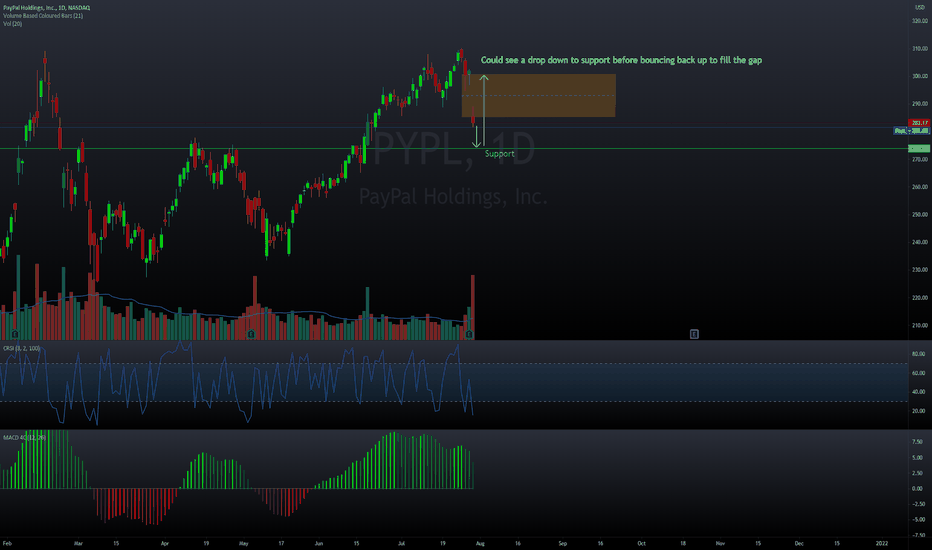The height and width of the screenshot is (550, 932).
Task: Select the orange gap zone rectangle
Action: coord(539,95)
